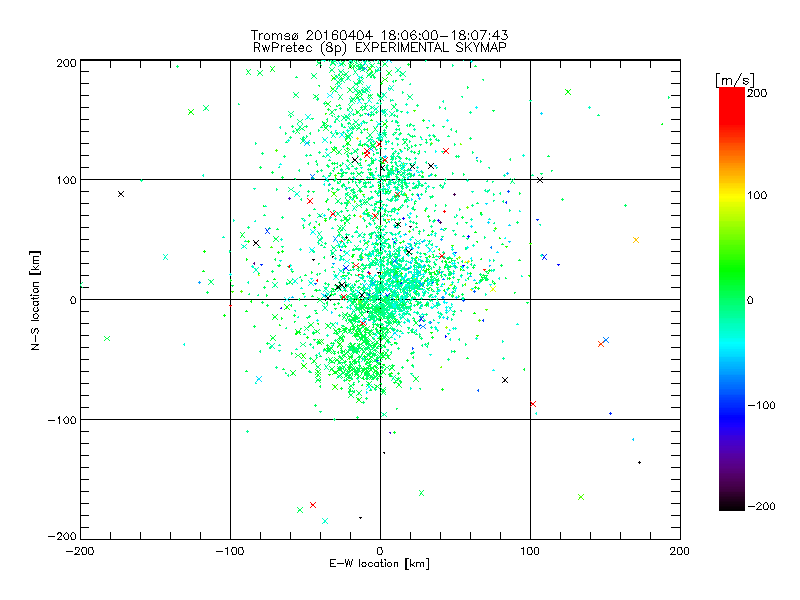The width and height of the screenshot is (800, 600).
Task: Click the 'N-S location [km]' axis label
Action: coord(35,300)
